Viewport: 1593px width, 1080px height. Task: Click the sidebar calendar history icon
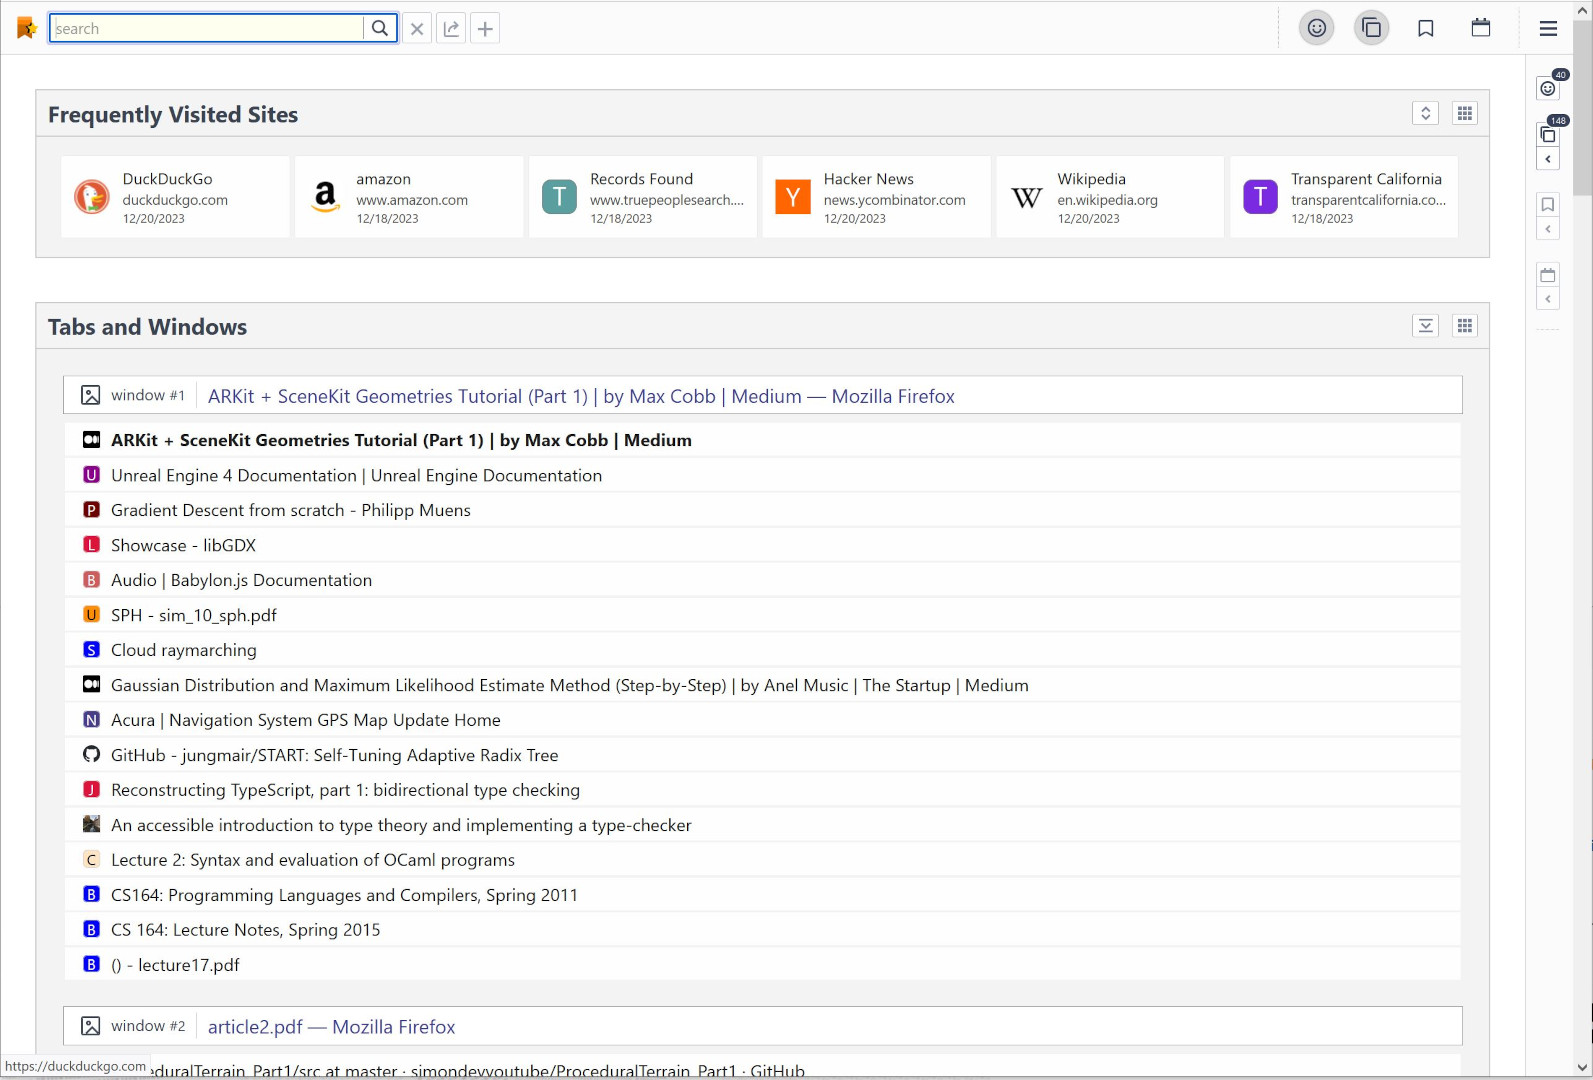(1548, 274)
